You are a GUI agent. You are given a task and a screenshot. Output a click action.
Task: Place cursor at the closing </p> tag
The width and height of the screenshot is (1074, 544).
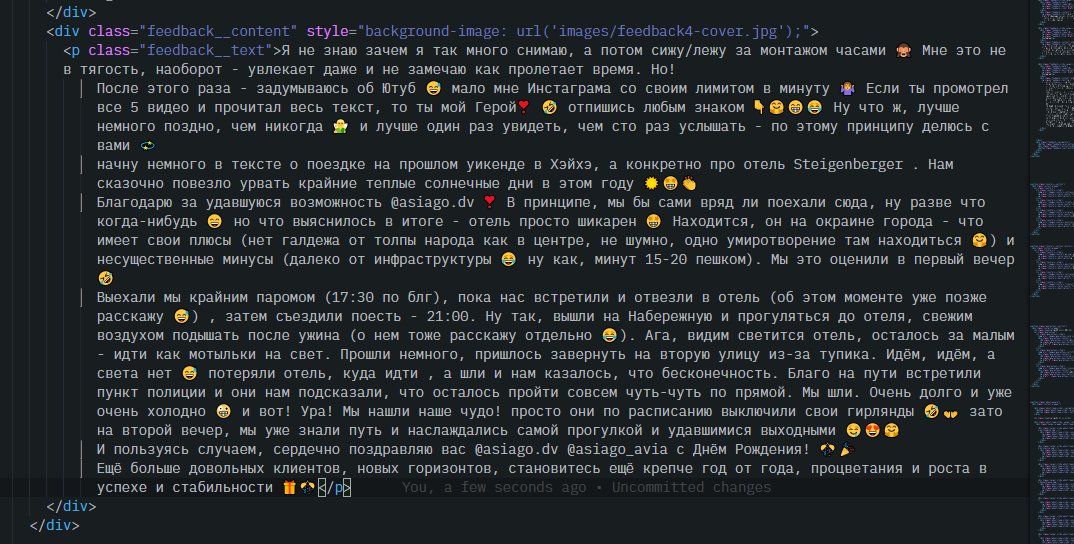(334, 488)
